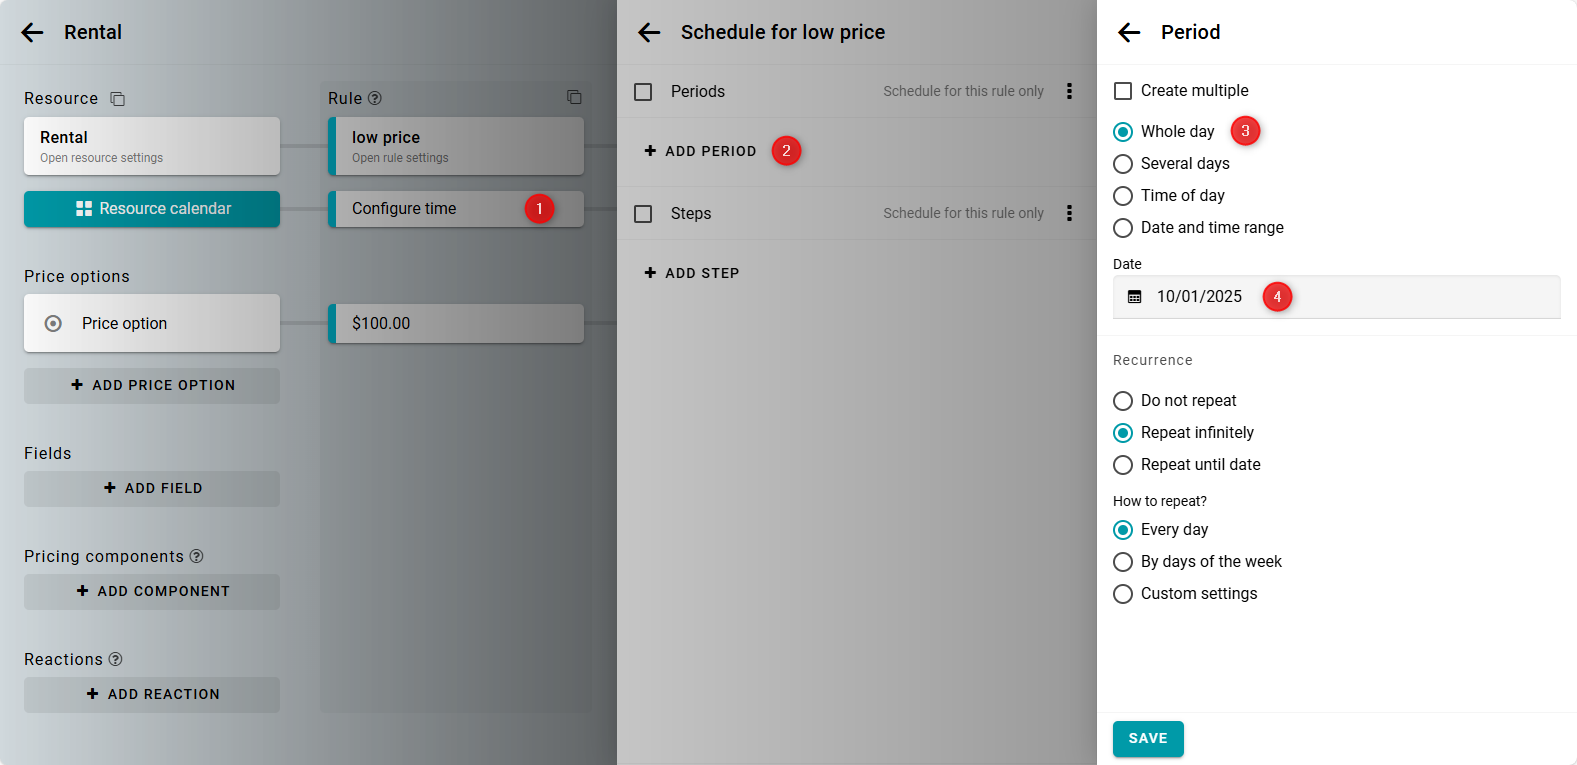This screenshot has width=1577, height=765.
Task: Click the back arrow in Period panel
Action: (x=1129, y=33)
